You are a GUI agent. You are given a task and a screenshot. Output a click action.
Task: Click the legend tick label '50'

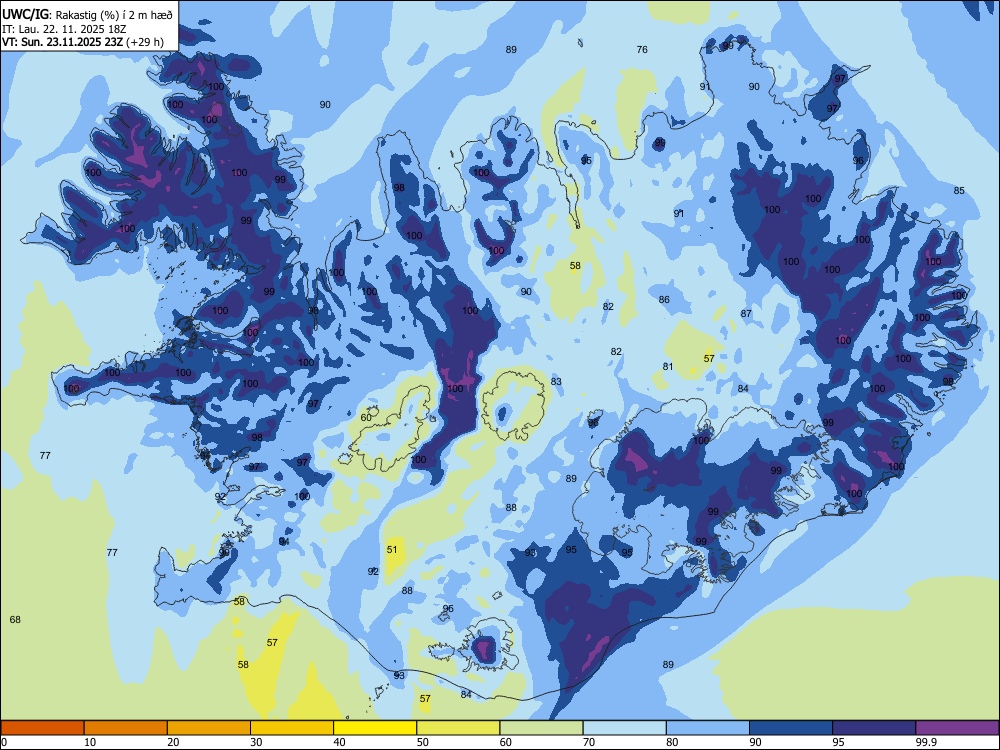click(x=423, y=742)
